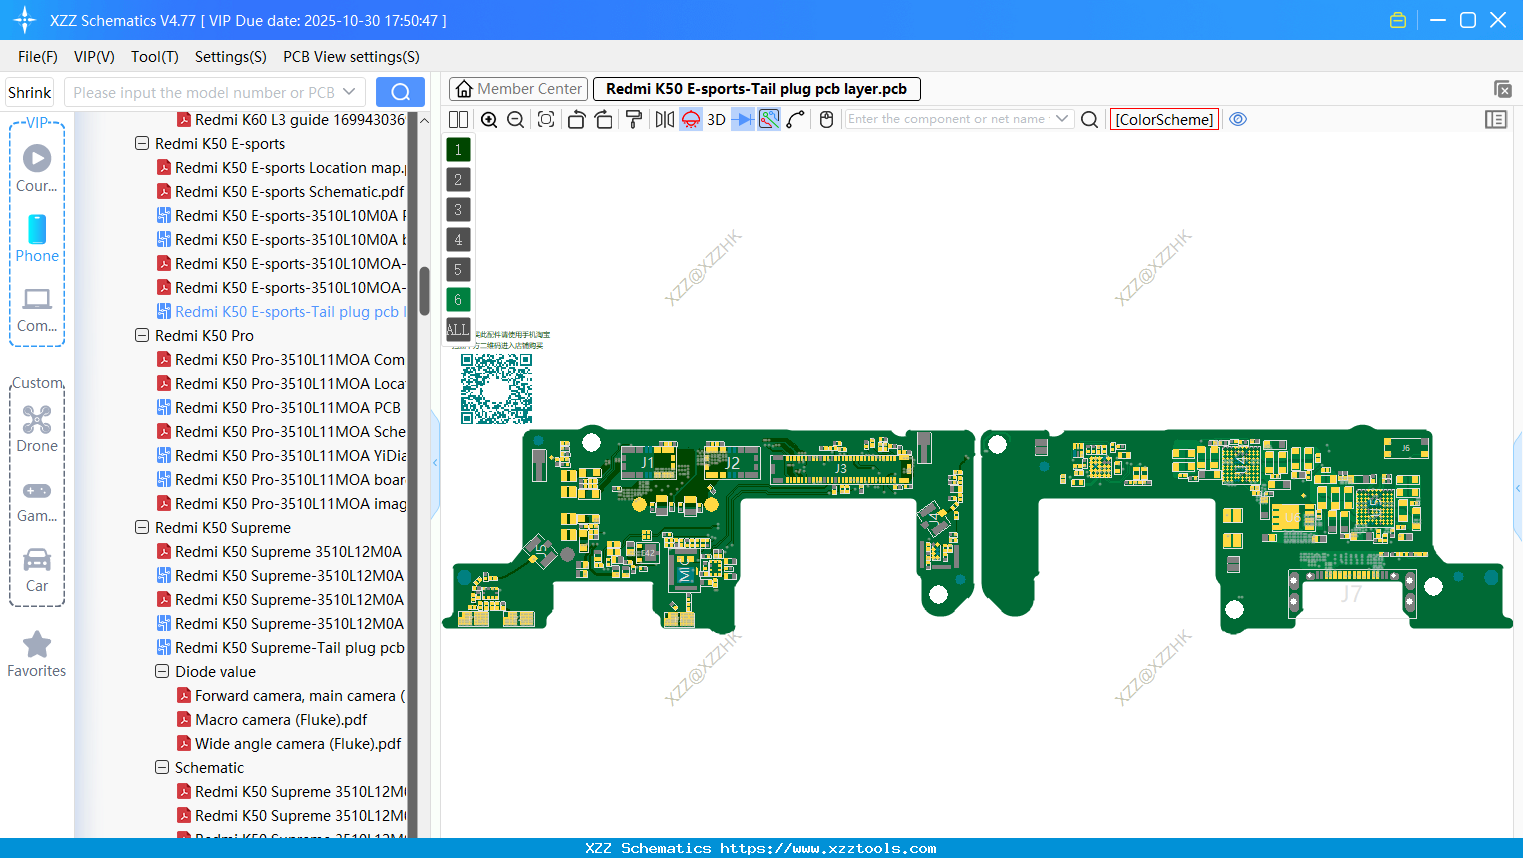Image resolution: width=1523 pixels, height=858 pixels.
Task: Open the Member Center
Action: click(x=517, y=88)
